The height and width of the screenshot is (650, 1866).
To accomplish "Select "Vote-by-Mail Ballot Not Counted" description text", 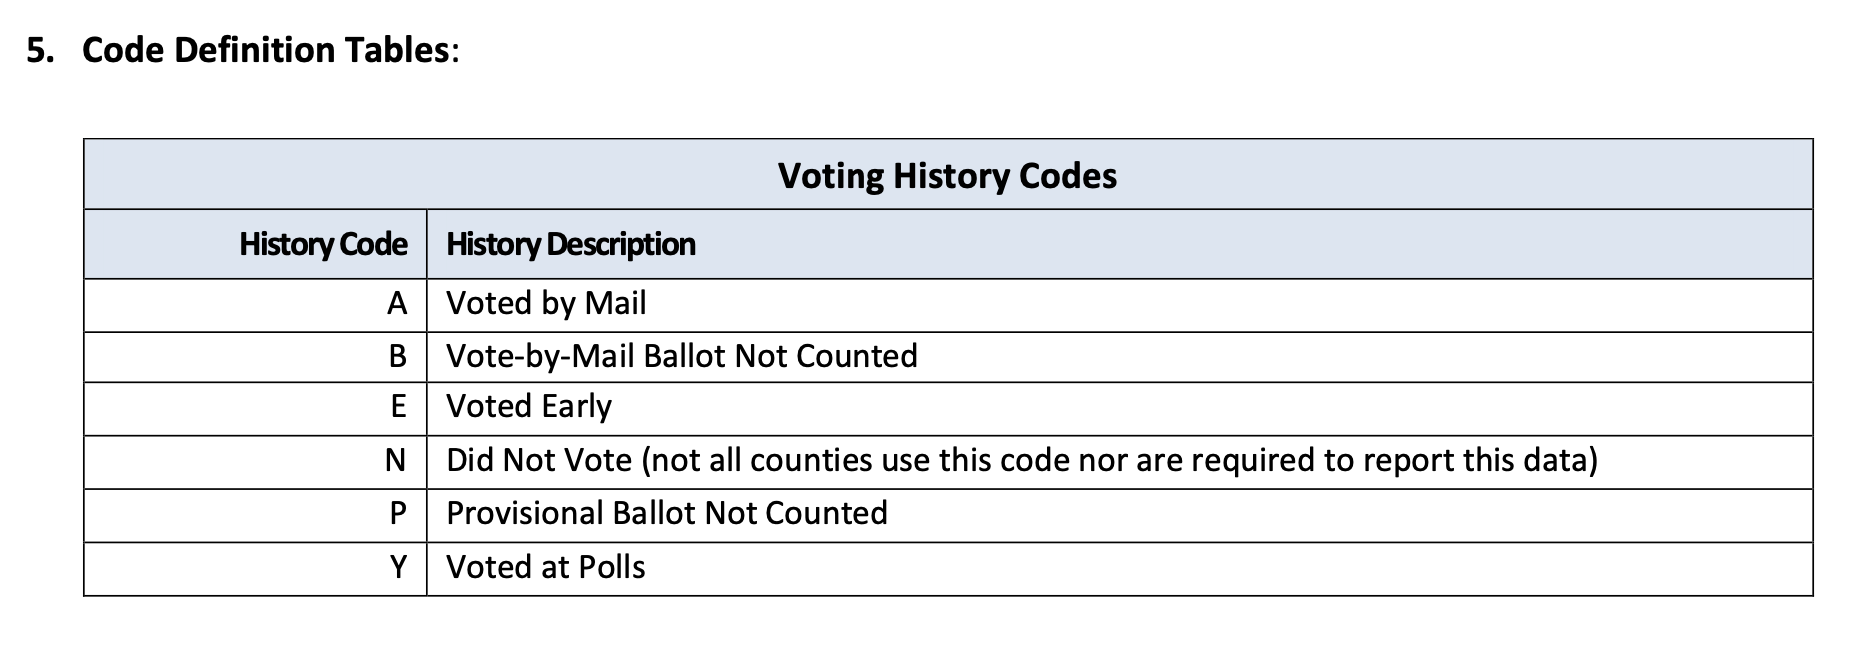I will pyautogui.click(x=681, y=356).
